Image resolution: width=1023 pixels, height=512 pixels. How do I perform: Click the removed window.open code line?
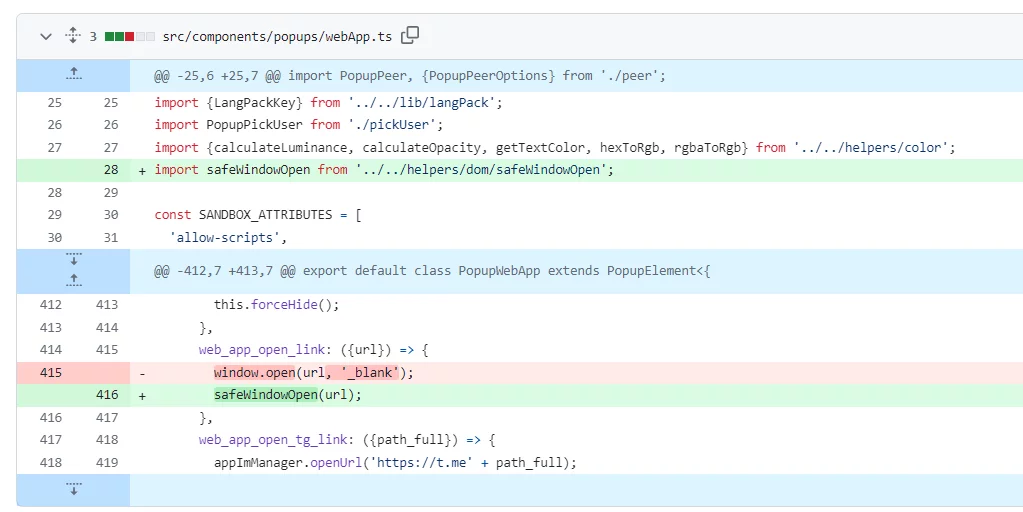coord(313,372)
